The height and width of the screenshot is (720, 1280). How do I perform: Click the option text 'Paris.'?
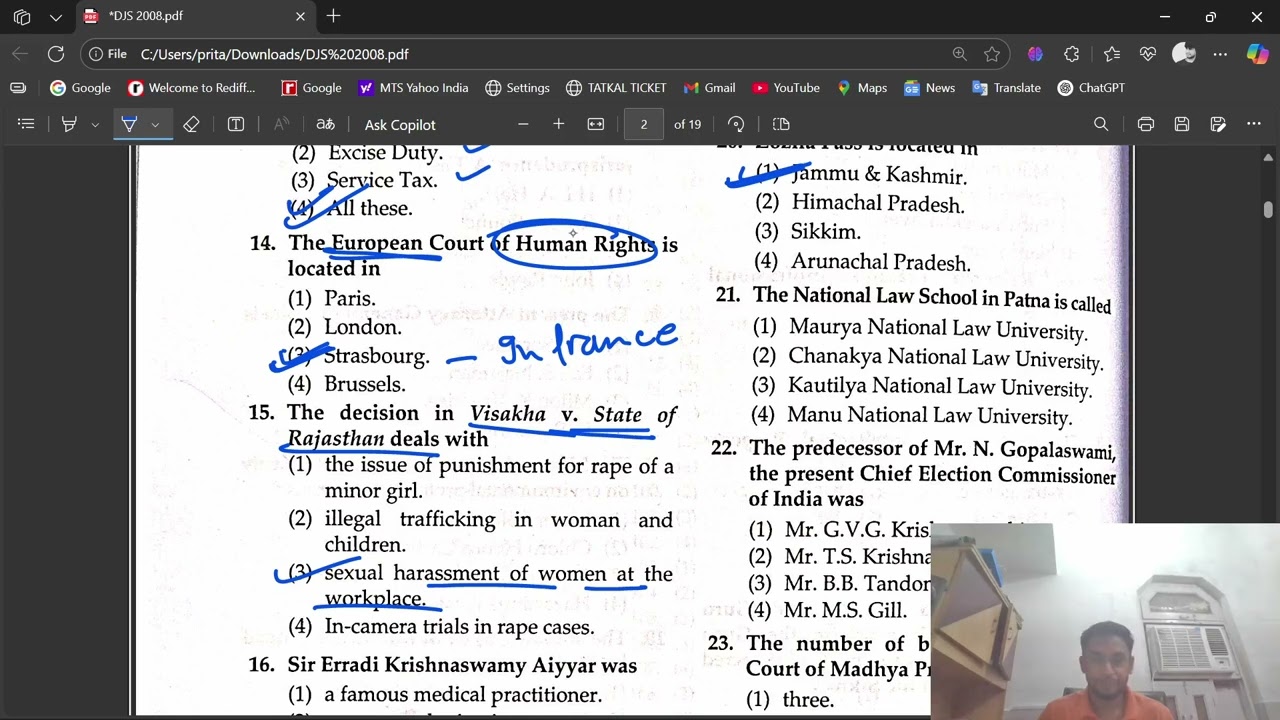tap(350, 299)
